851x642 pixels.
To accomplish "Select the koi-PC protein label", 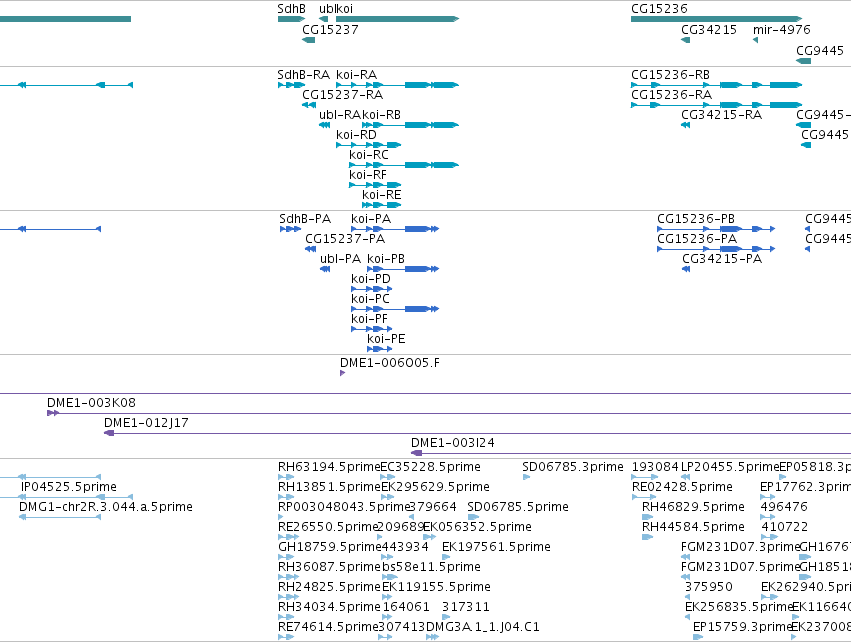I will [370, 300].
